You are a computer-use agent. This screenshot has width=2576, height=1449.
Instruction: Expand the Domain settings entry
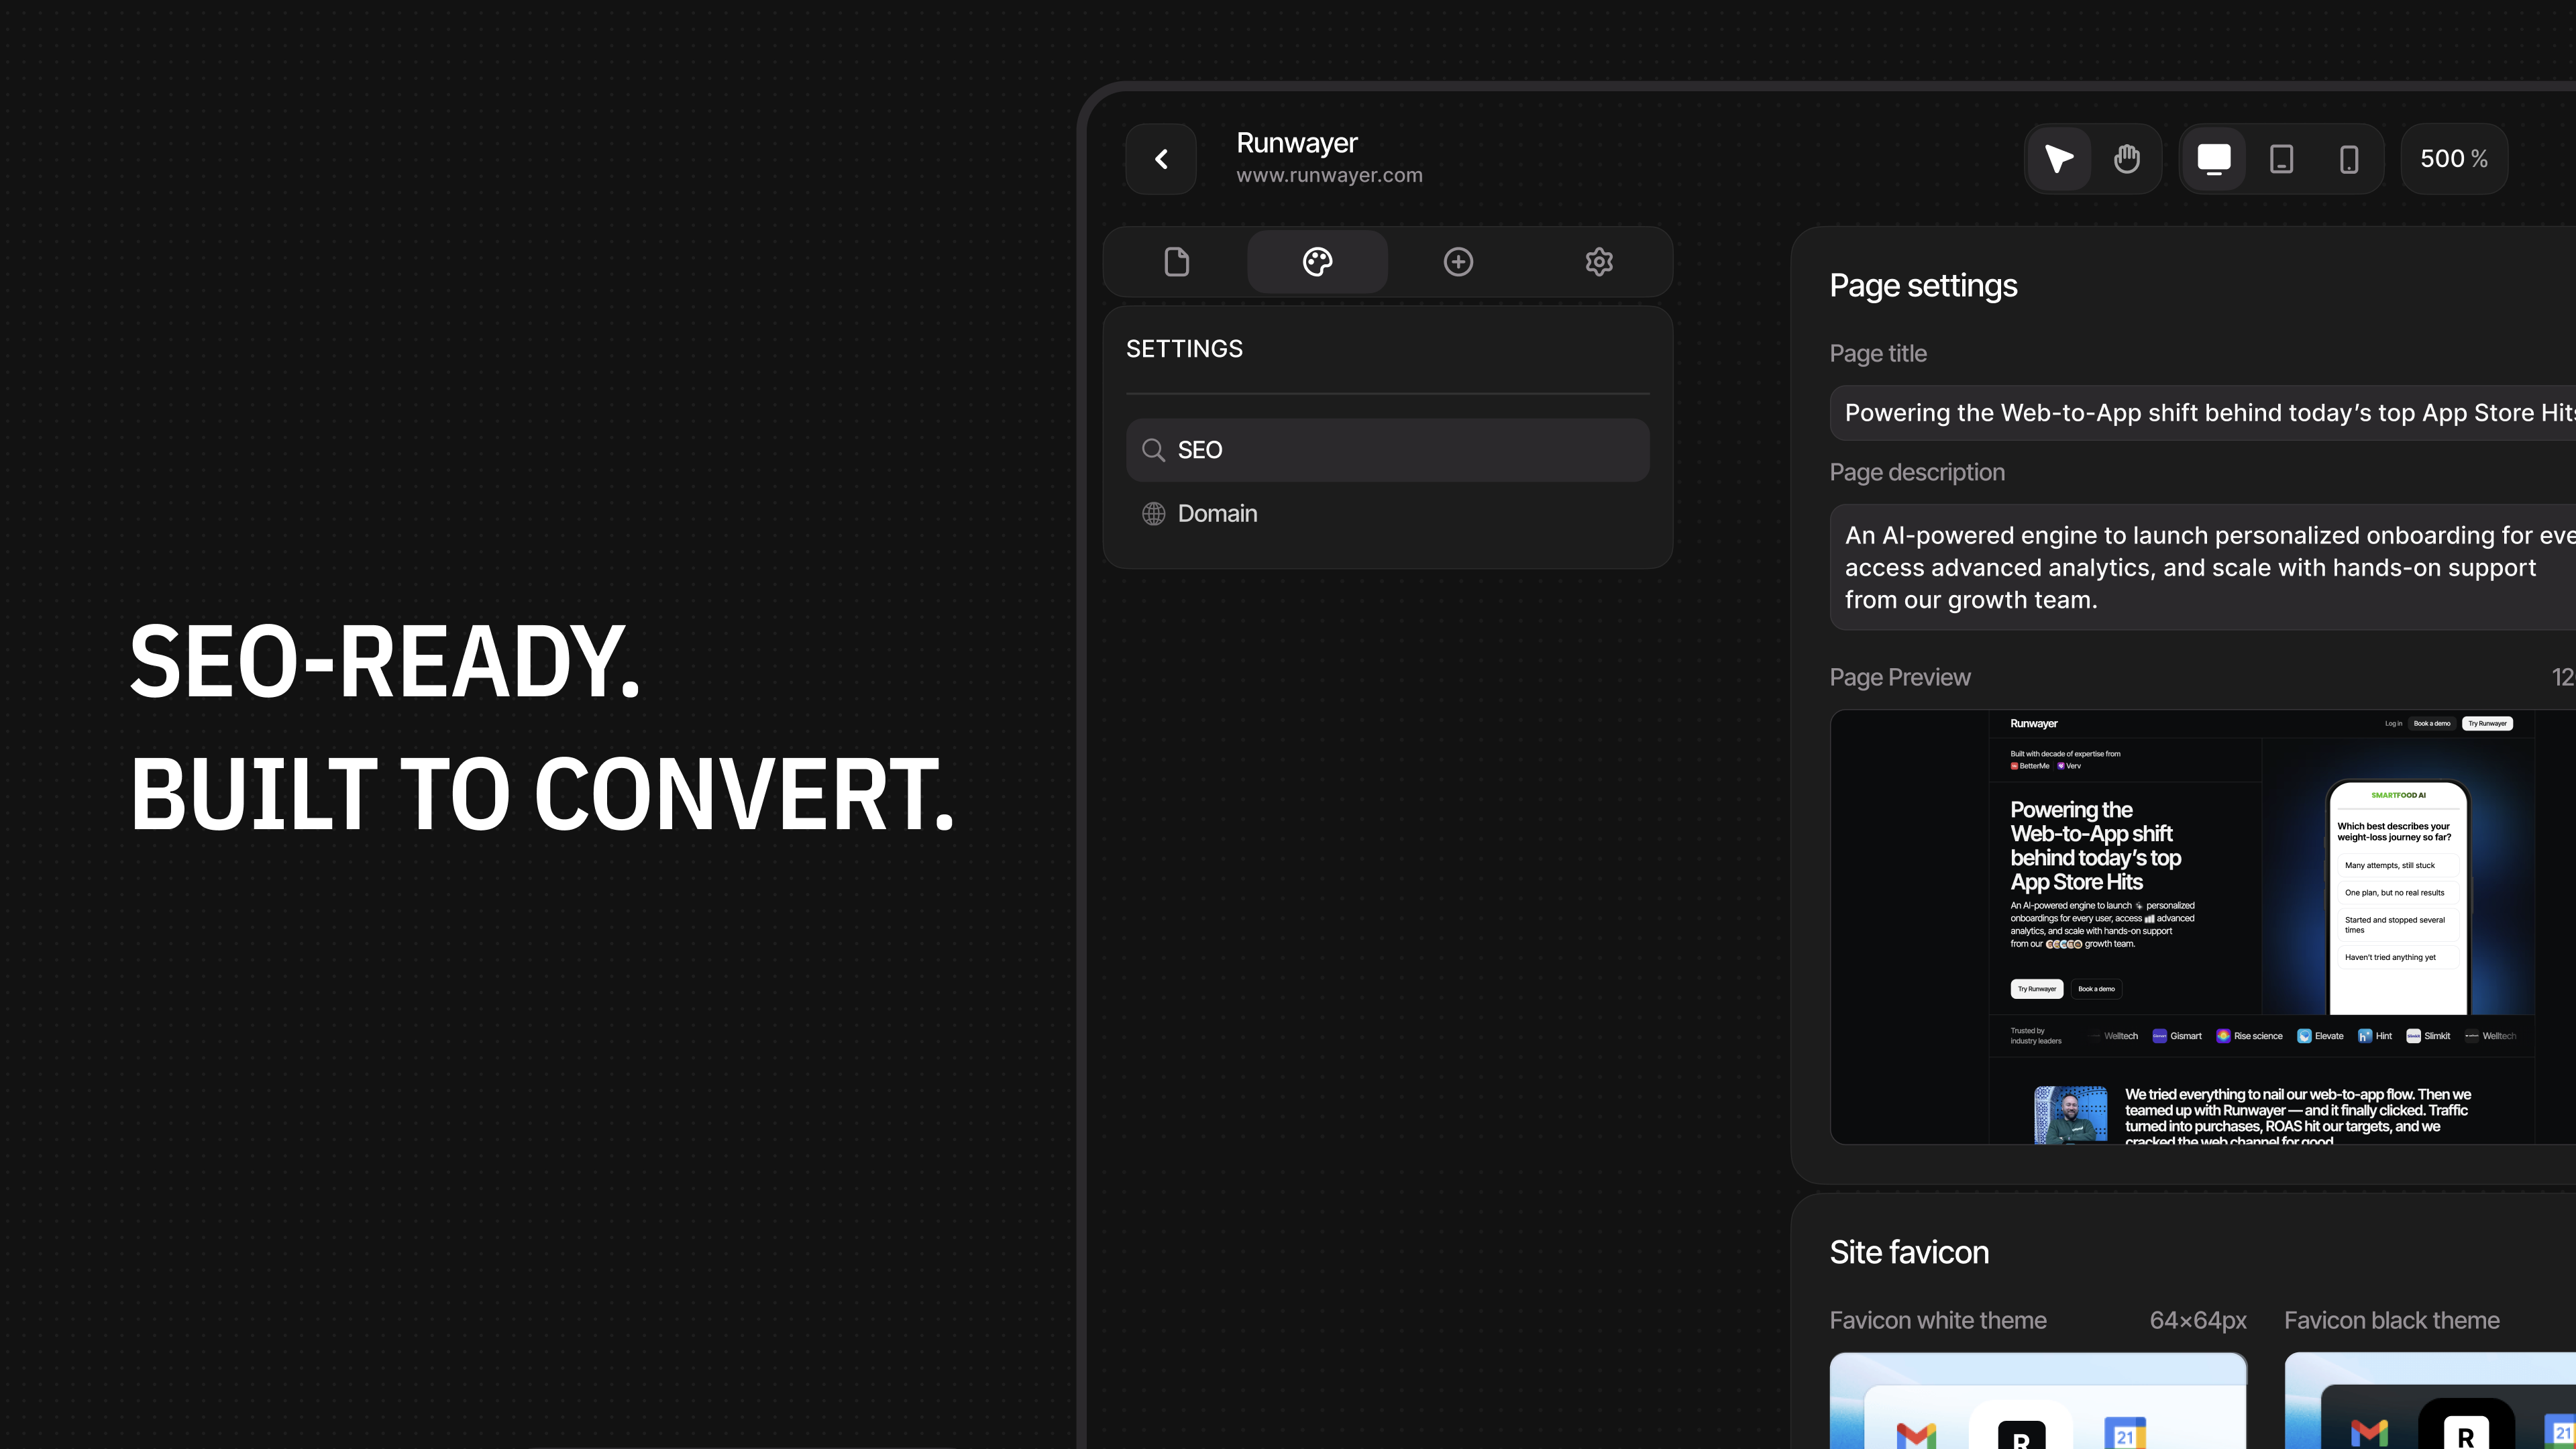(x=1217, y=513)
